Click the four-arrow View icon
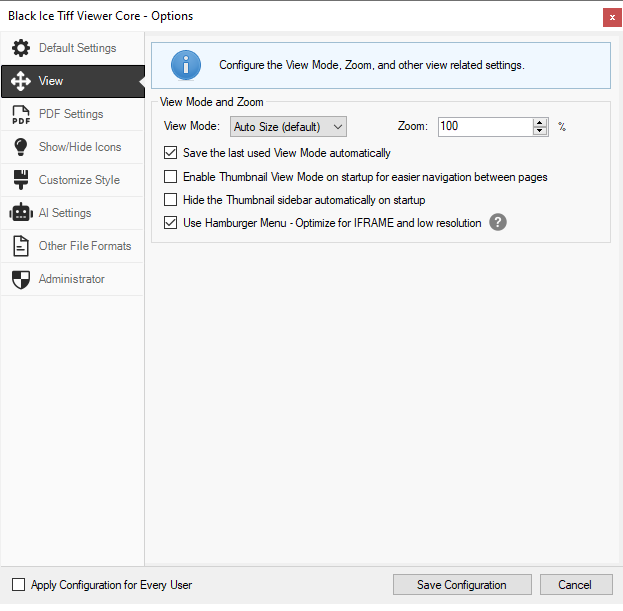The width and height of the screenshot is (623, 611). tap(21, 81)
